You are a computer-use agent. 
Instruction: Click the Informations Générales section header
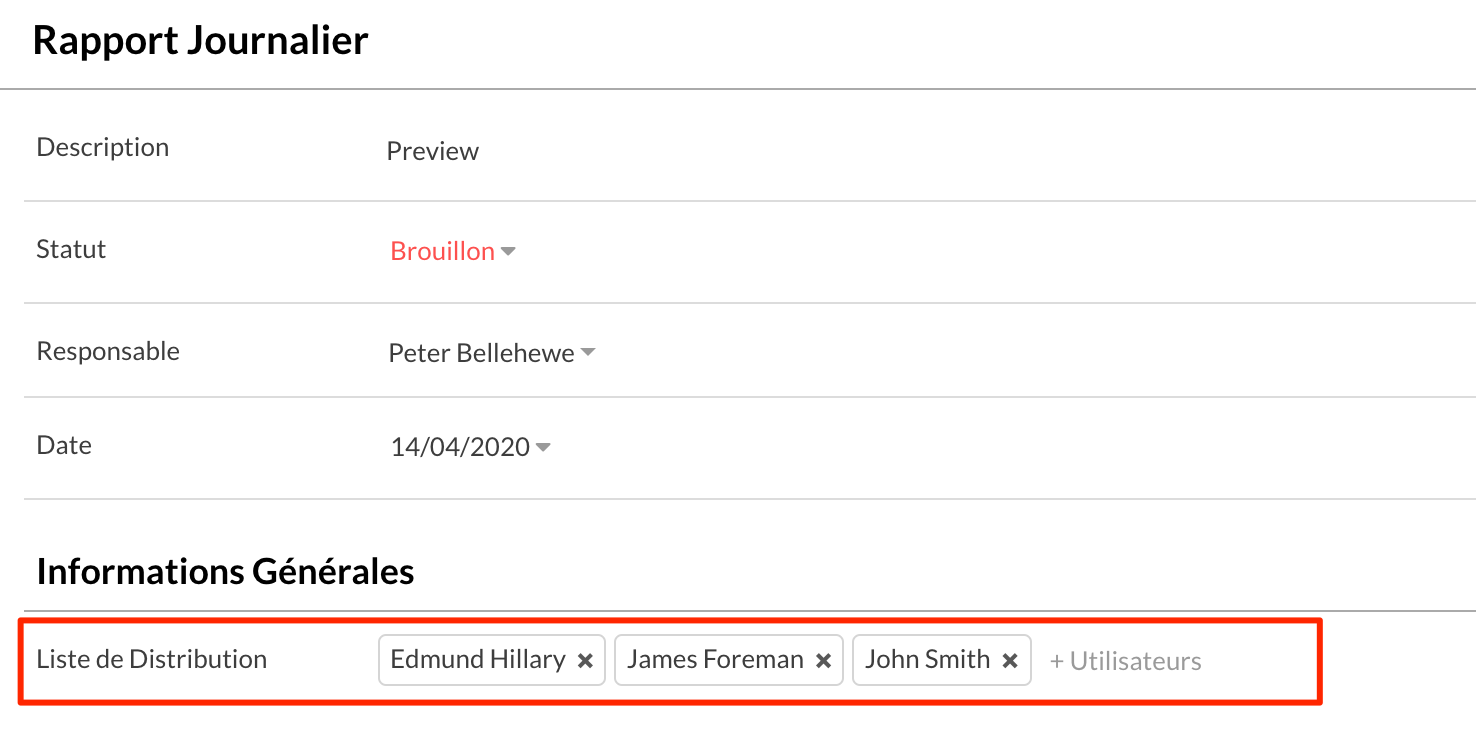[225, 571]
